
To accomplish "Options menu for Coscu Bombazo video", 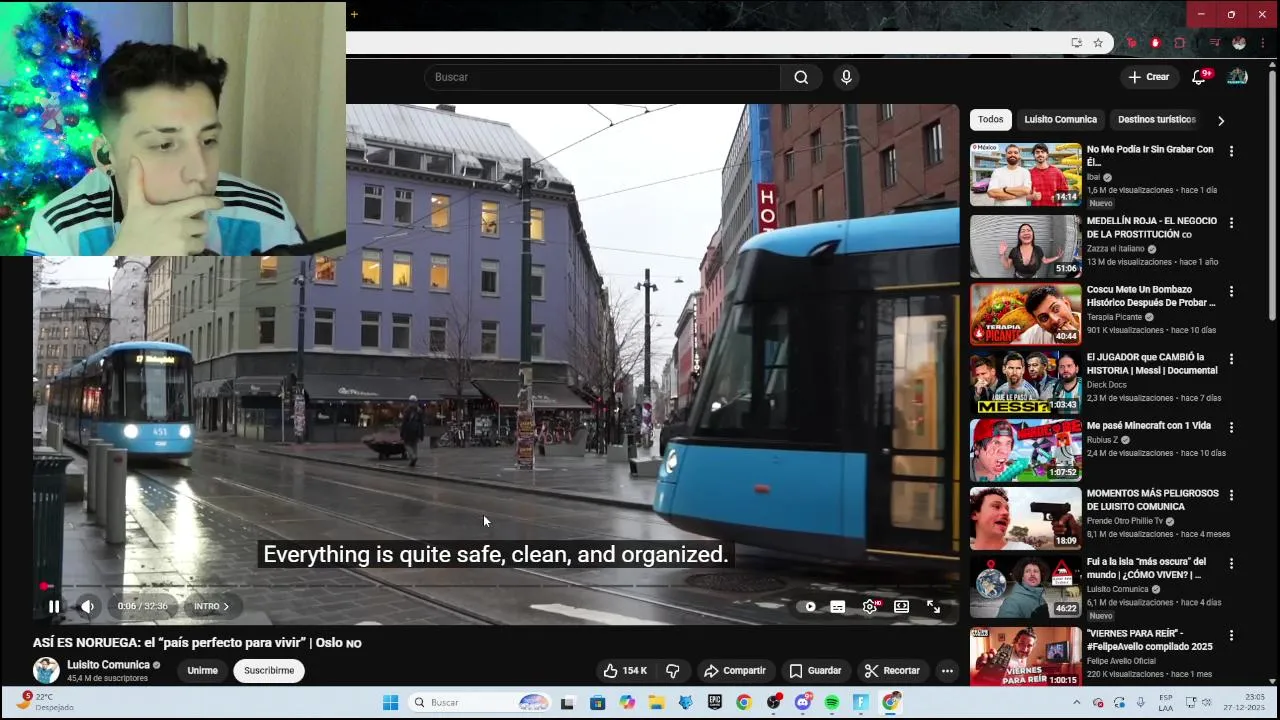I will pyautogui.click(x=1231, y=291).
